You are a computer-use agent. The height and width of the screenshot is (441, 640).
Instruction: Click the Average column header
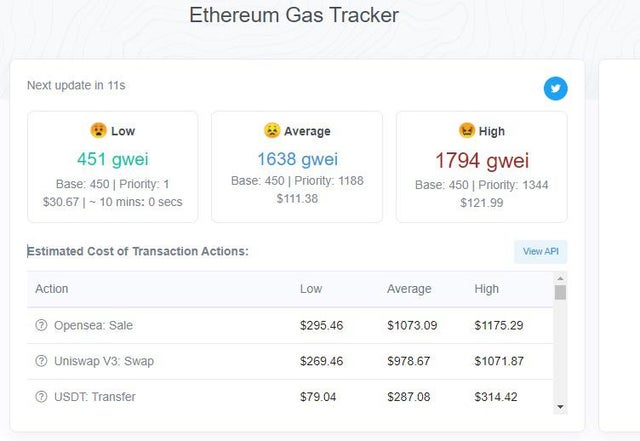tap(409, 289)
